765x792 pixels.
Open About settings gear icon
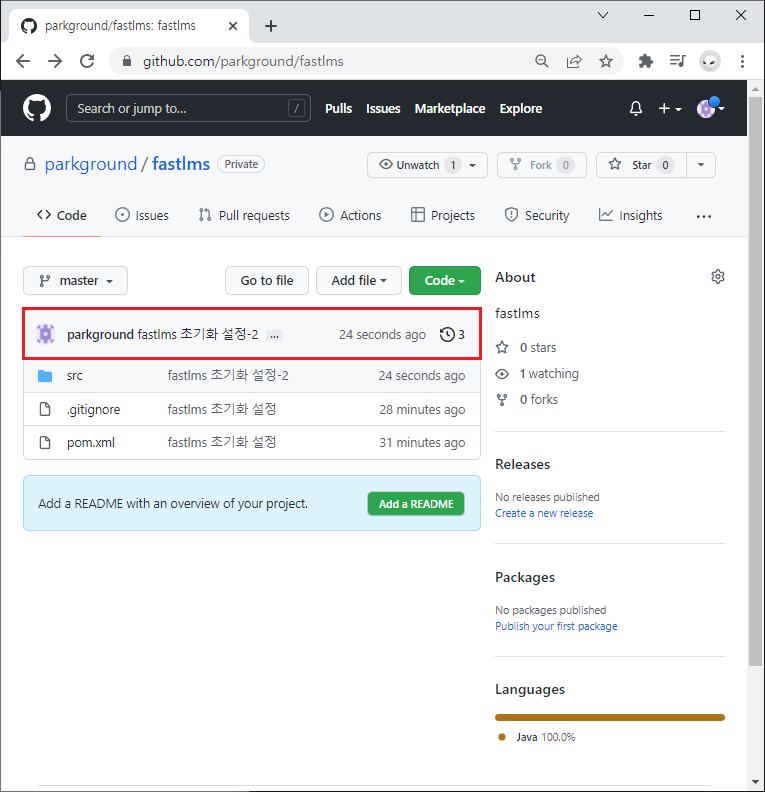718,277
